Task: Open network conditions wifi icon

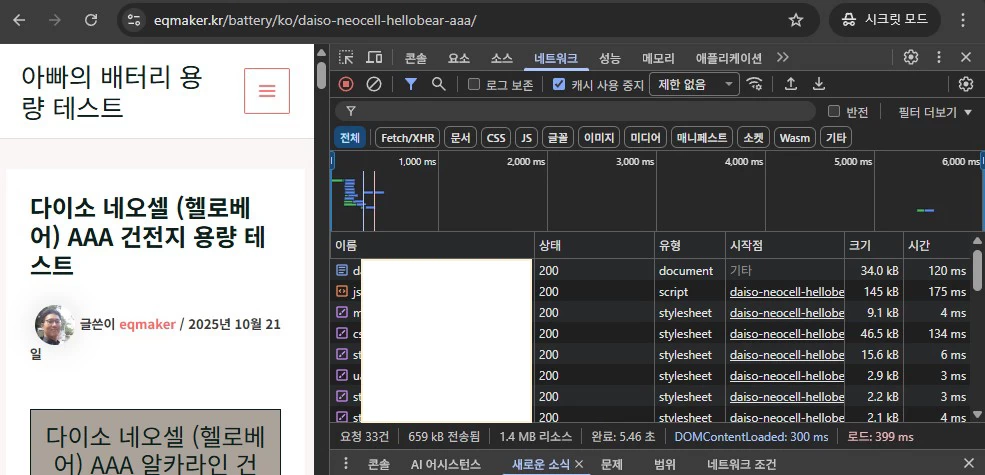Action: pyautogui.click(x=755, y=85)
